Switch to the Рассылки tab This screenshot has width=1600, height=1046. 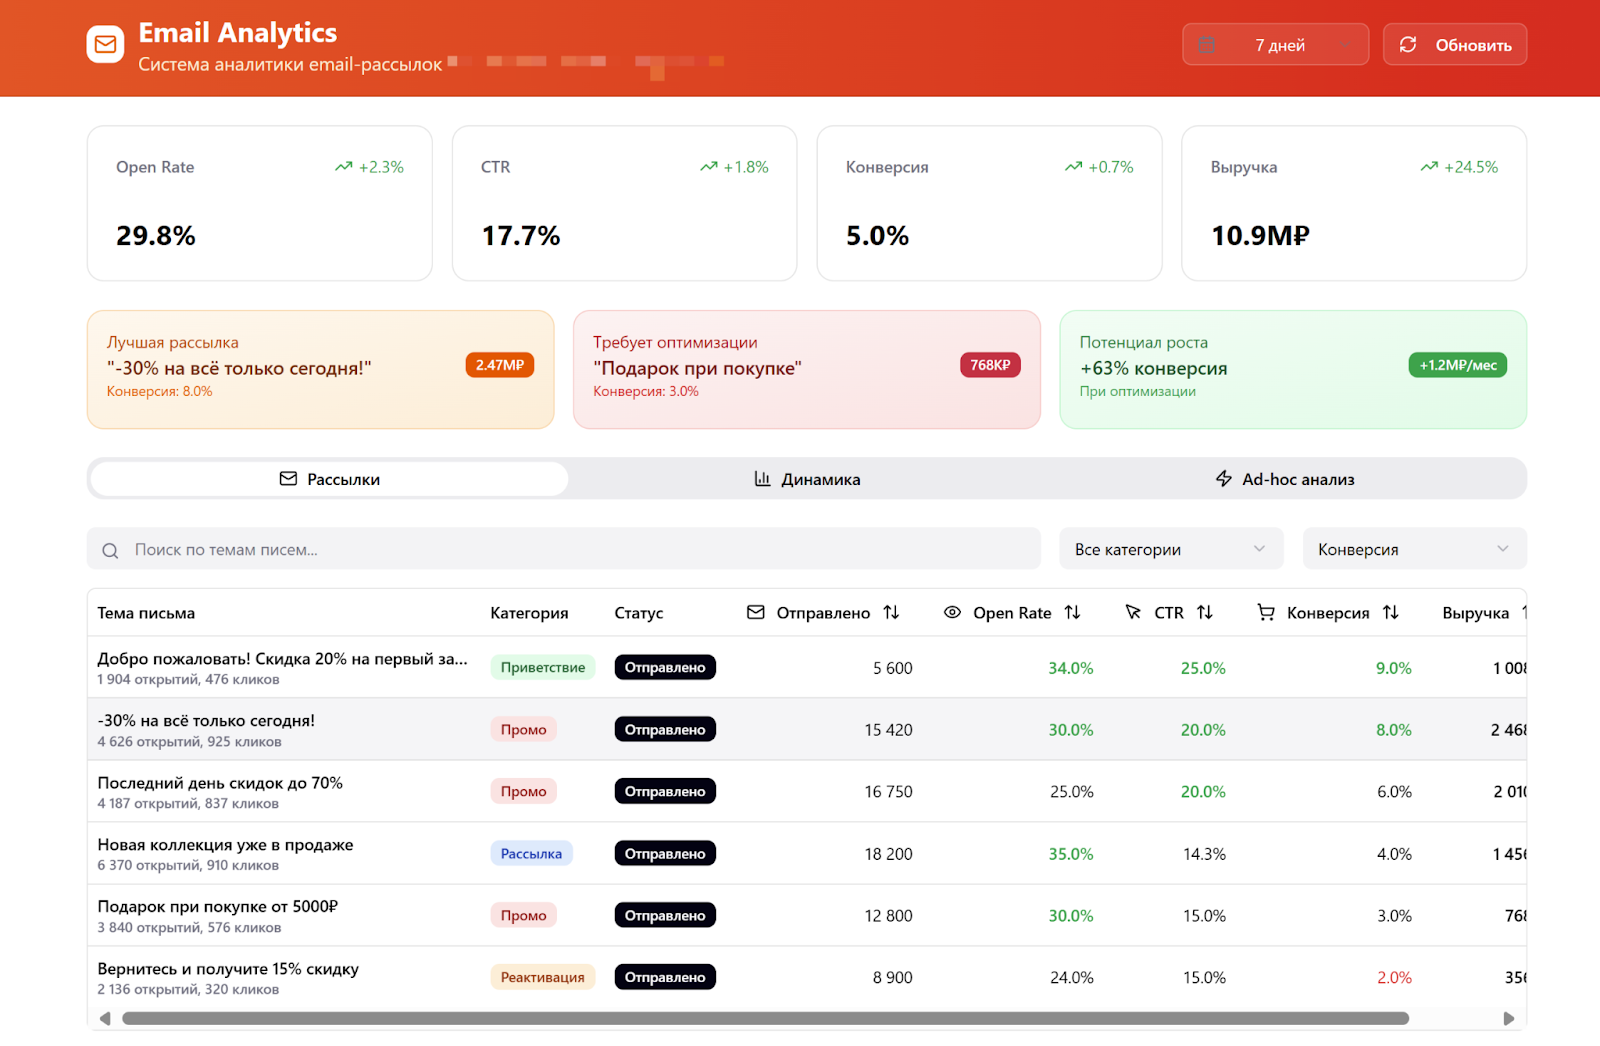[x=329, y=479]
